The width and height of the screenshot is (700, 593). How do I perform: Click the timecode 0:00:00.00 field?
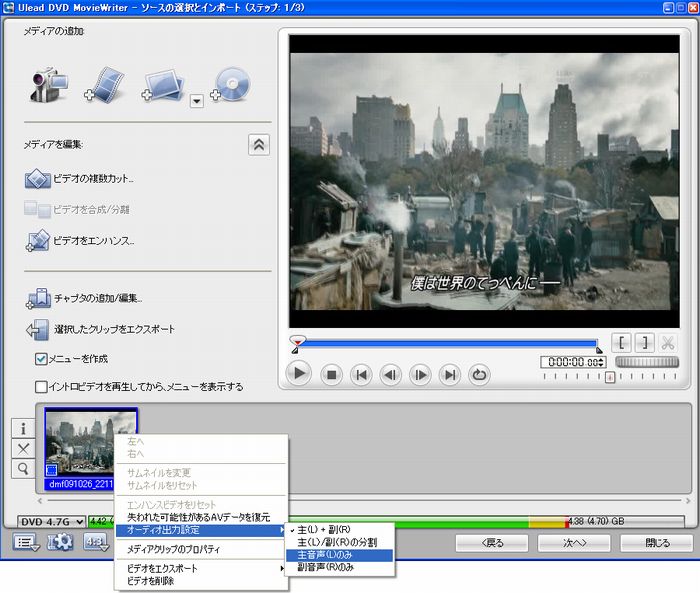pos(572,362)
